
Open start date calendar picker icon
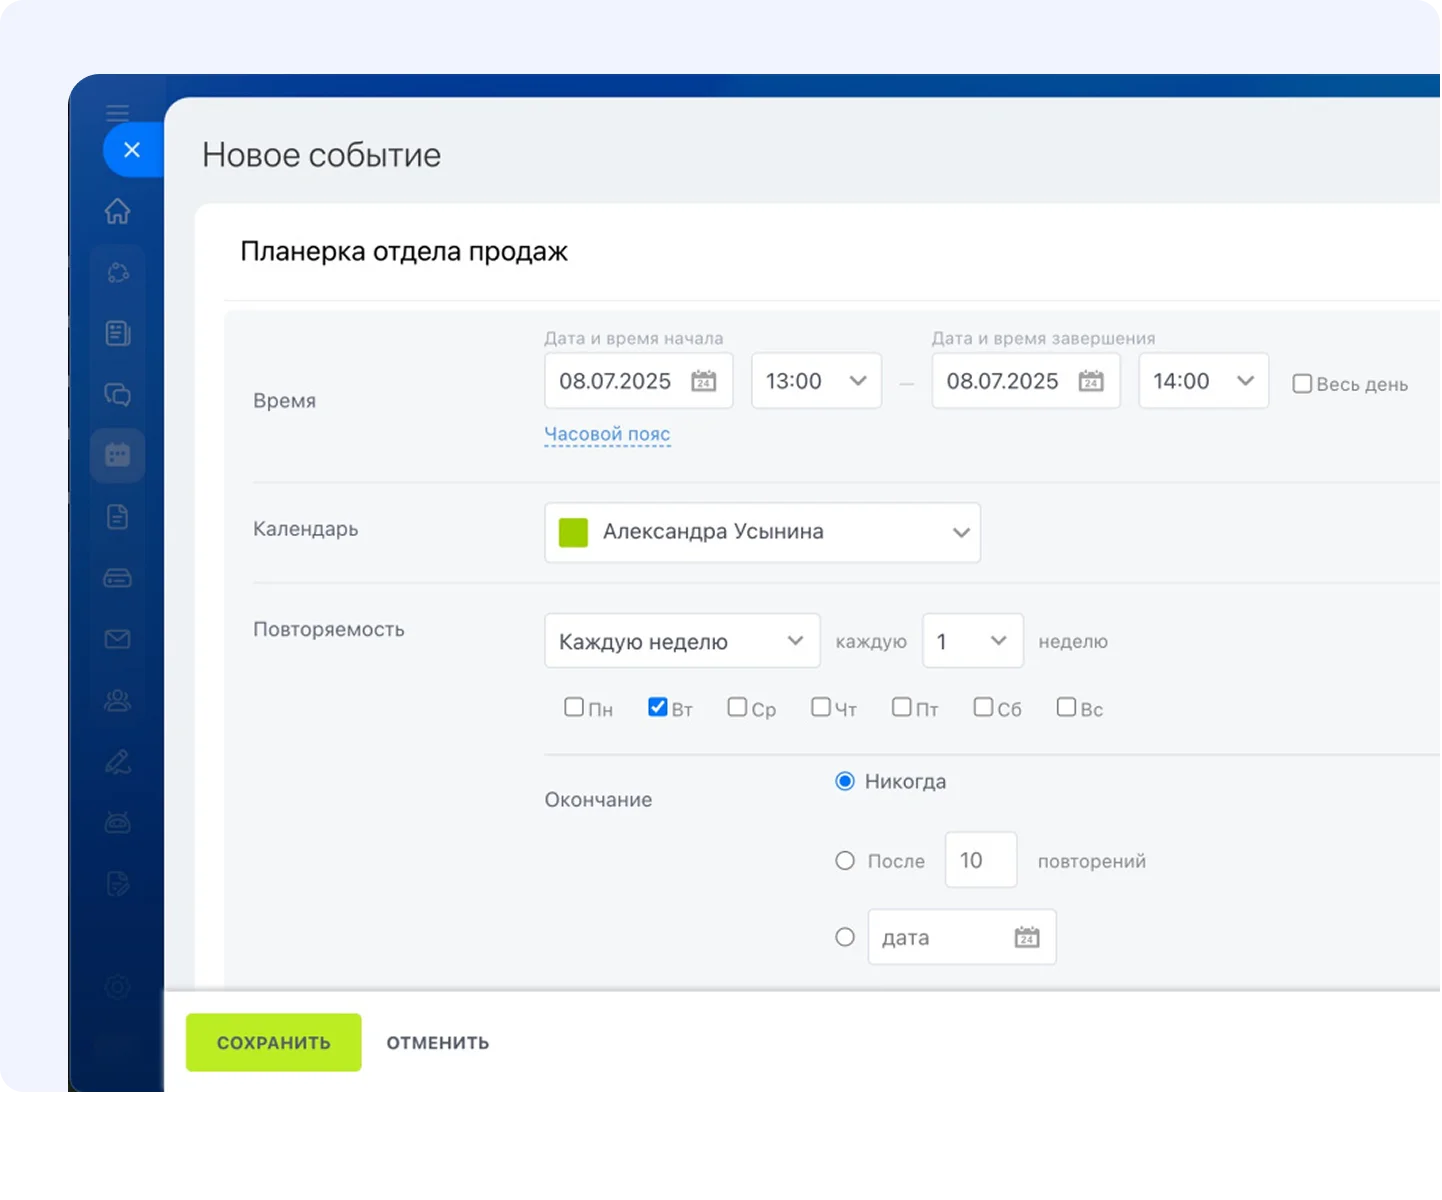(x=704, y=381)
